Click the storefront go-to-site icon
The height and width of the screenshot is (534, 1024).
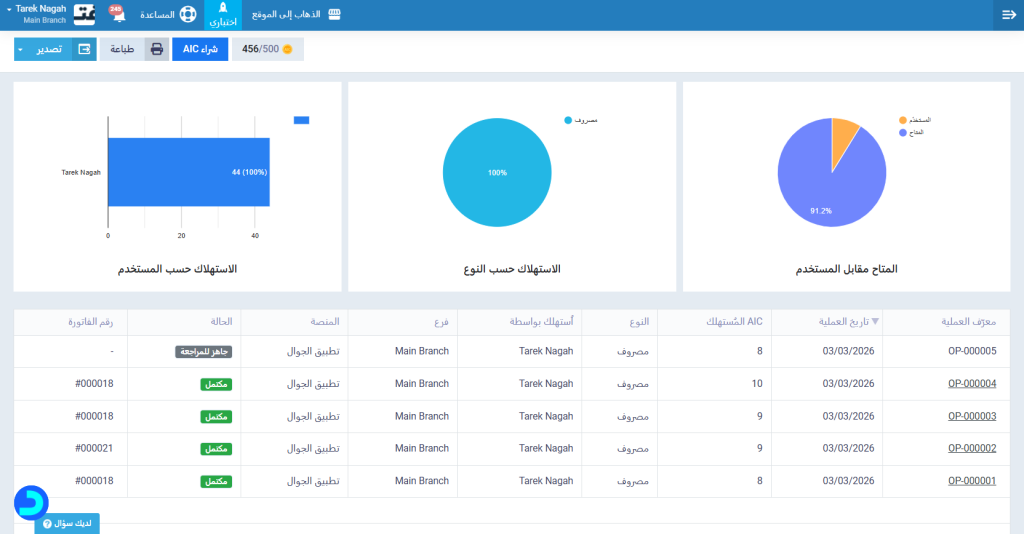click(x=334, y=15)
